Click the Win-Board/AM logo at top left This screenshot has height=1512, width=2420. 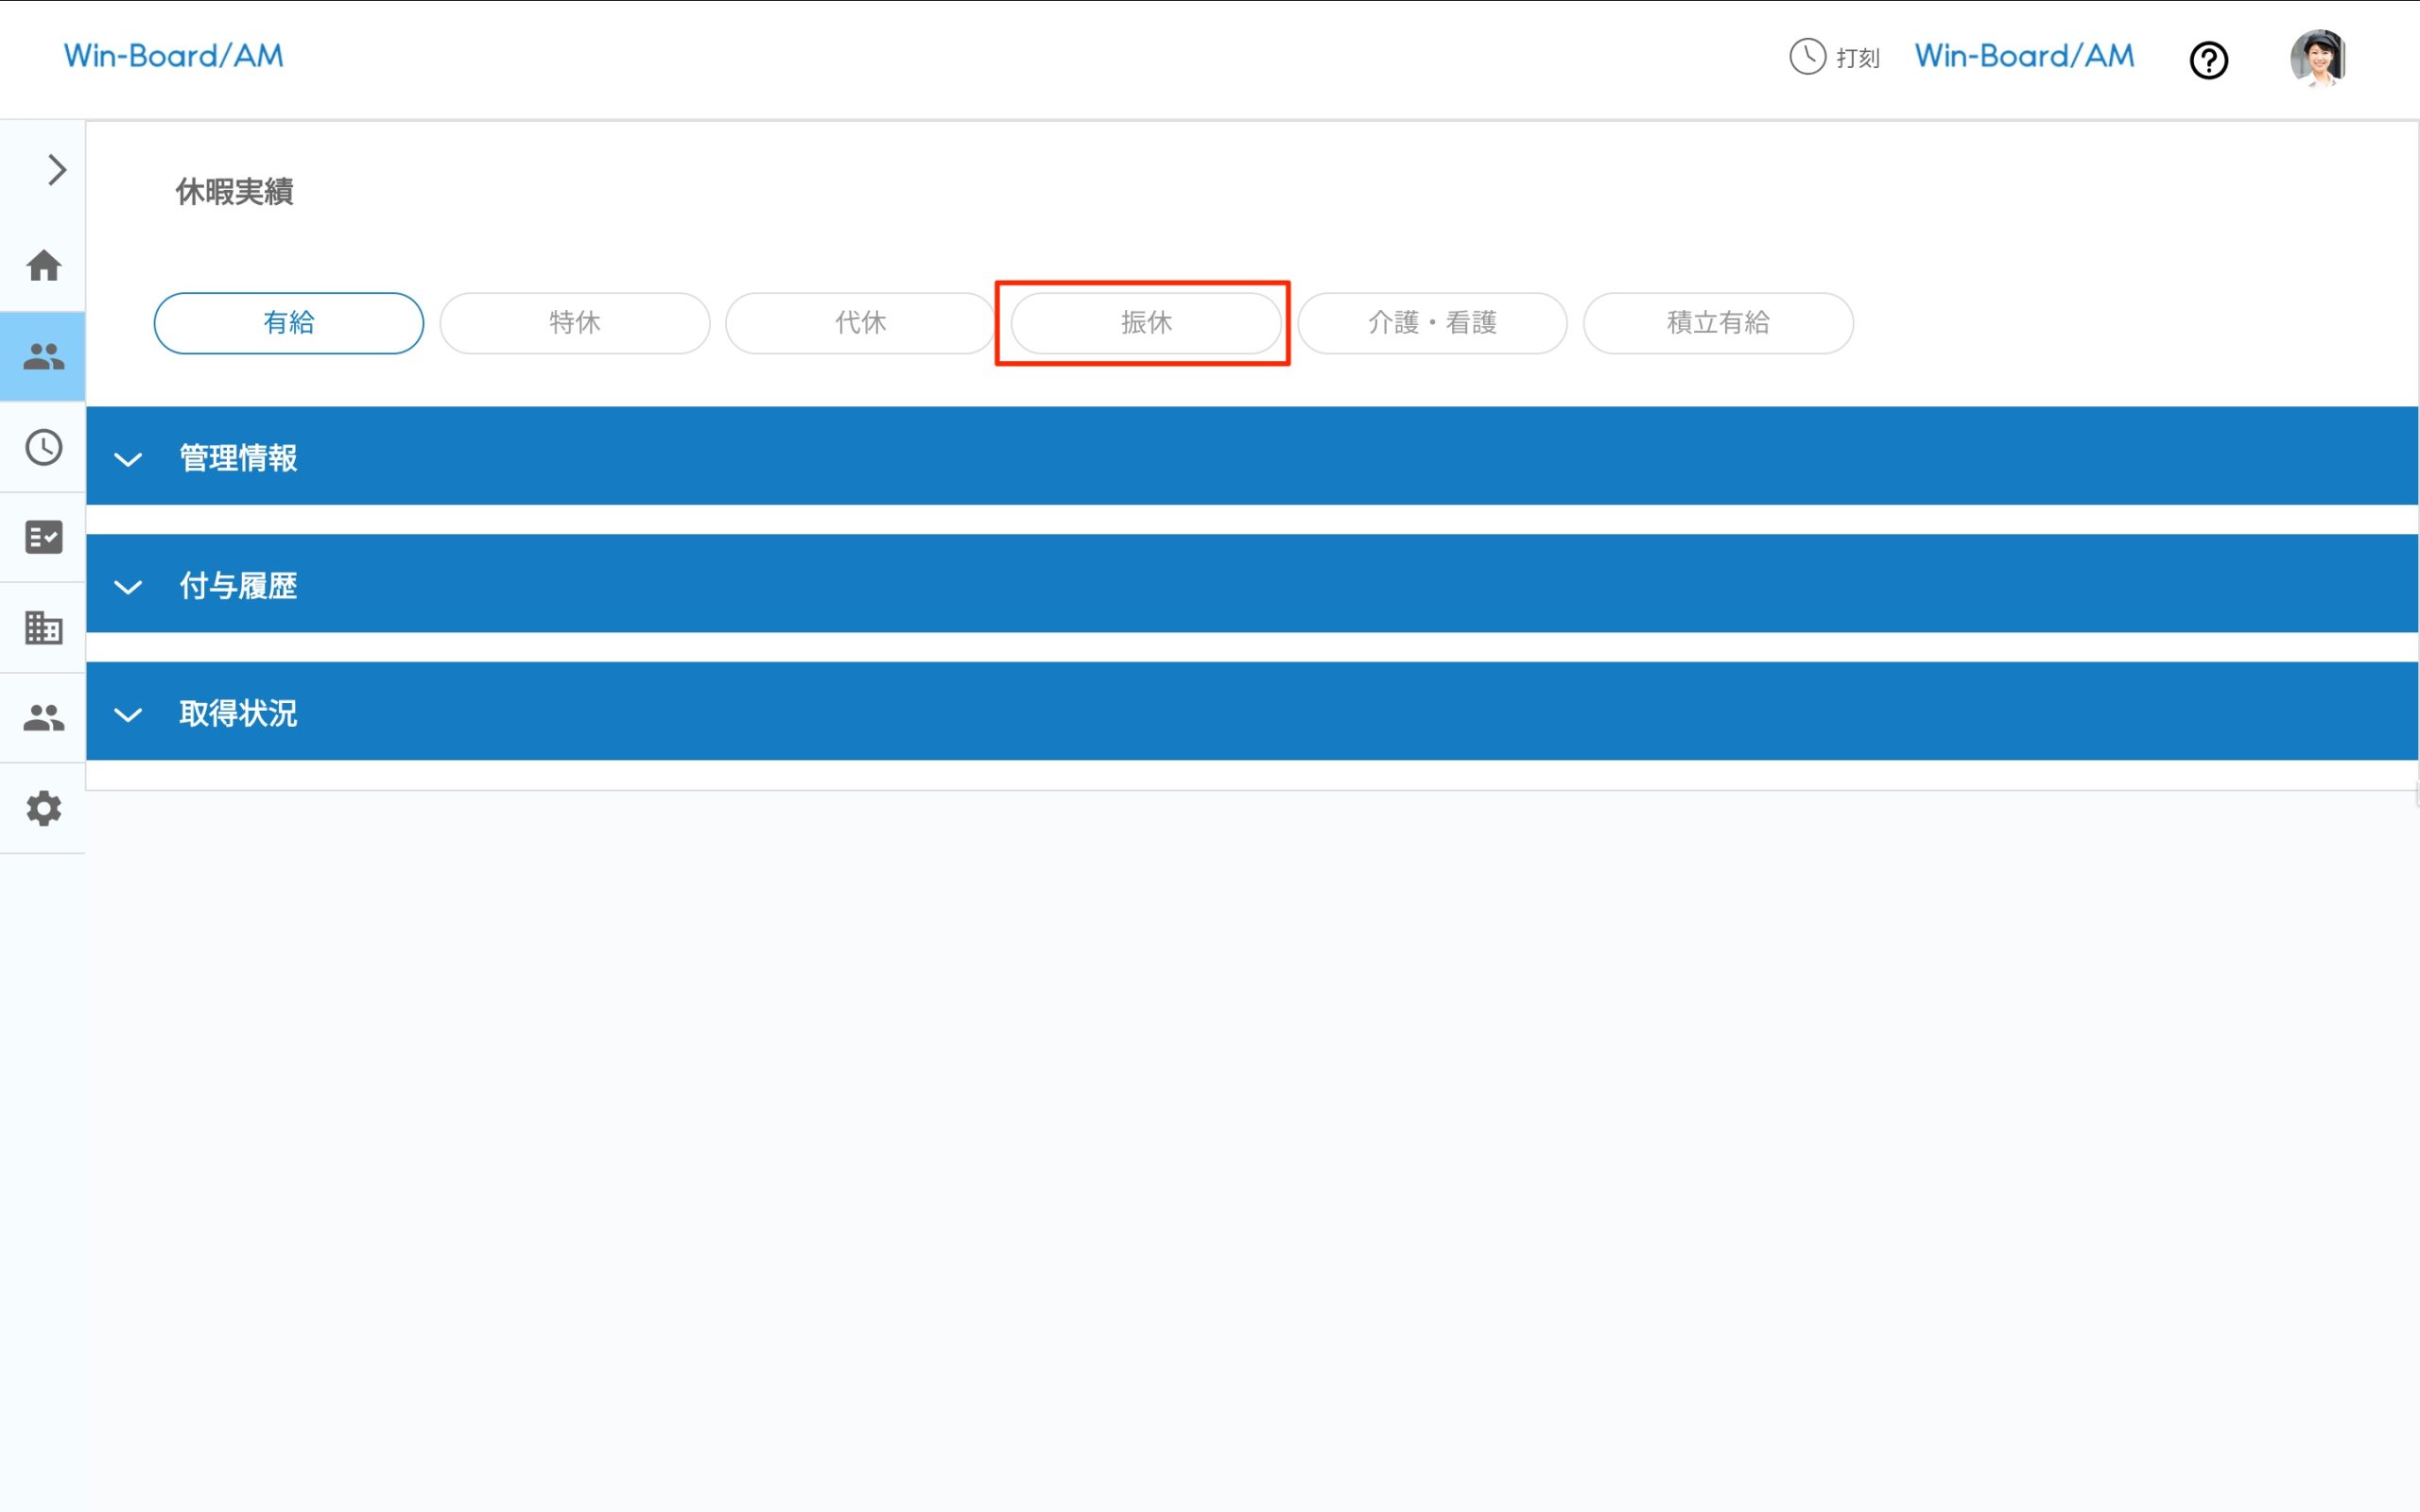click(174, 56)
